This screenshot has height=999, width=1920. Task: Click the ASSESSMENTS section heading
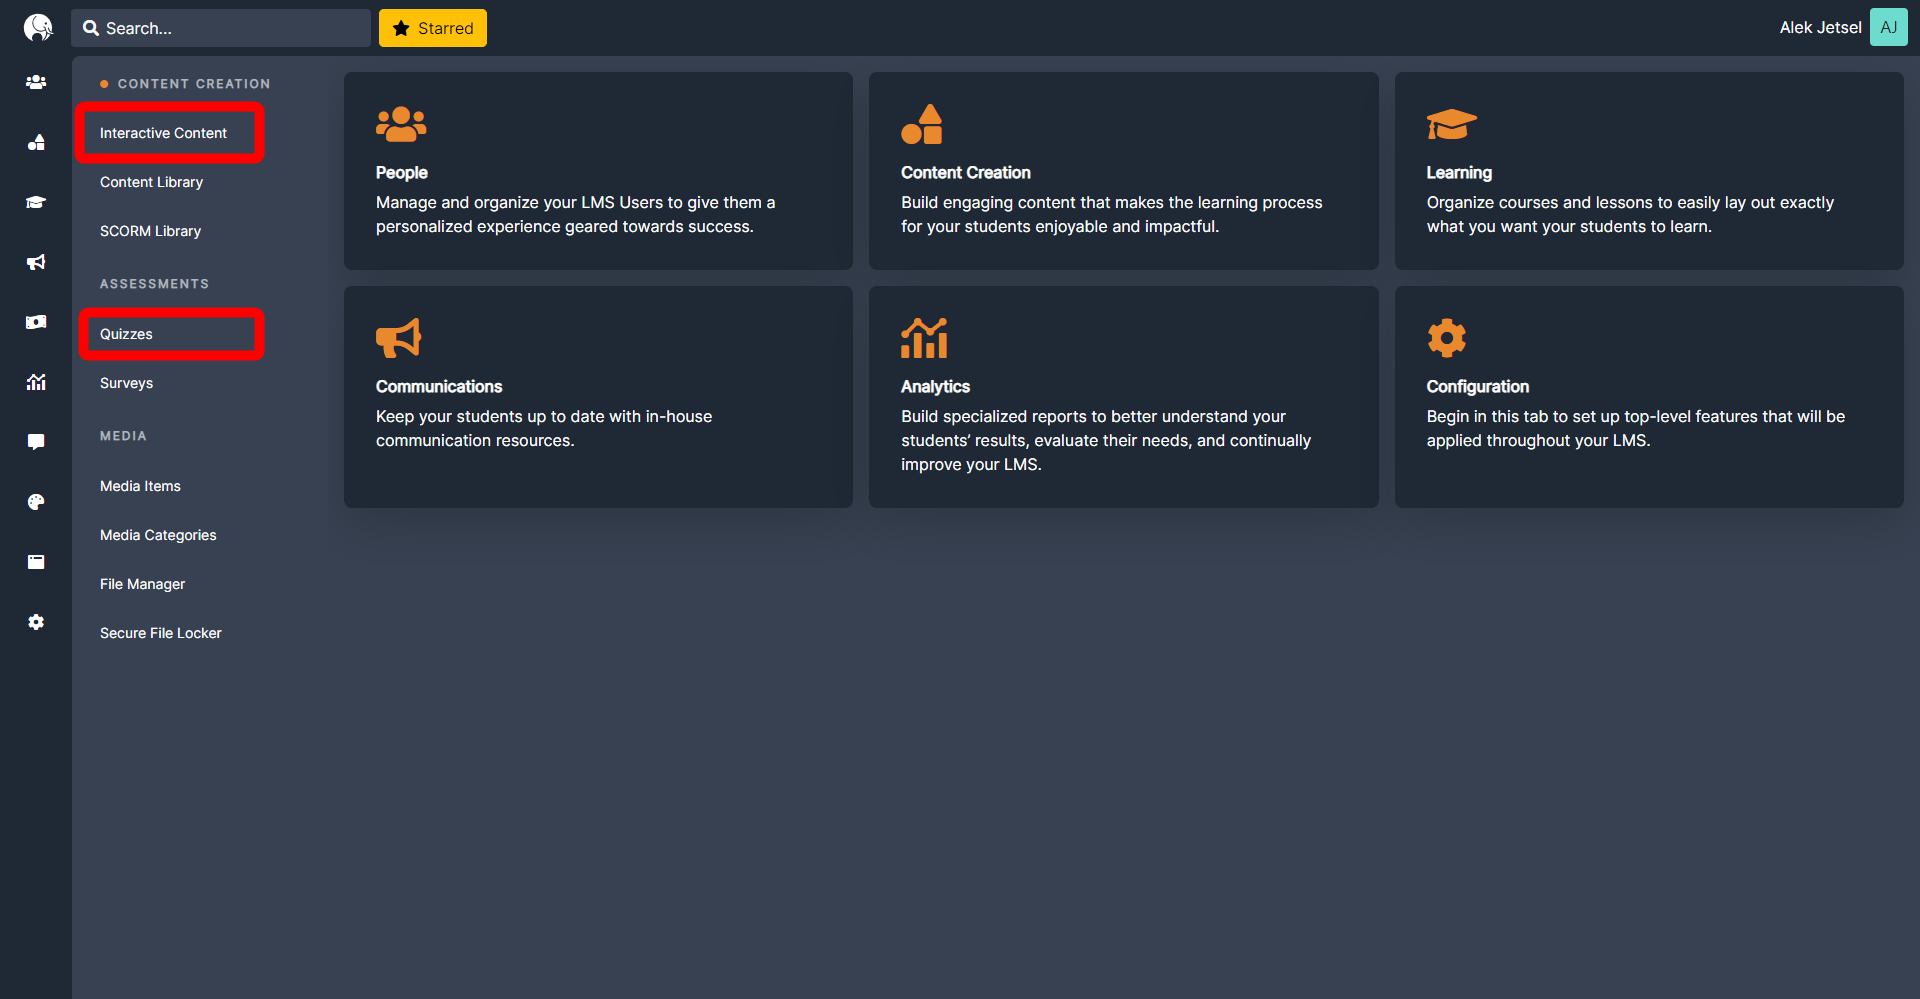(155, 284)
